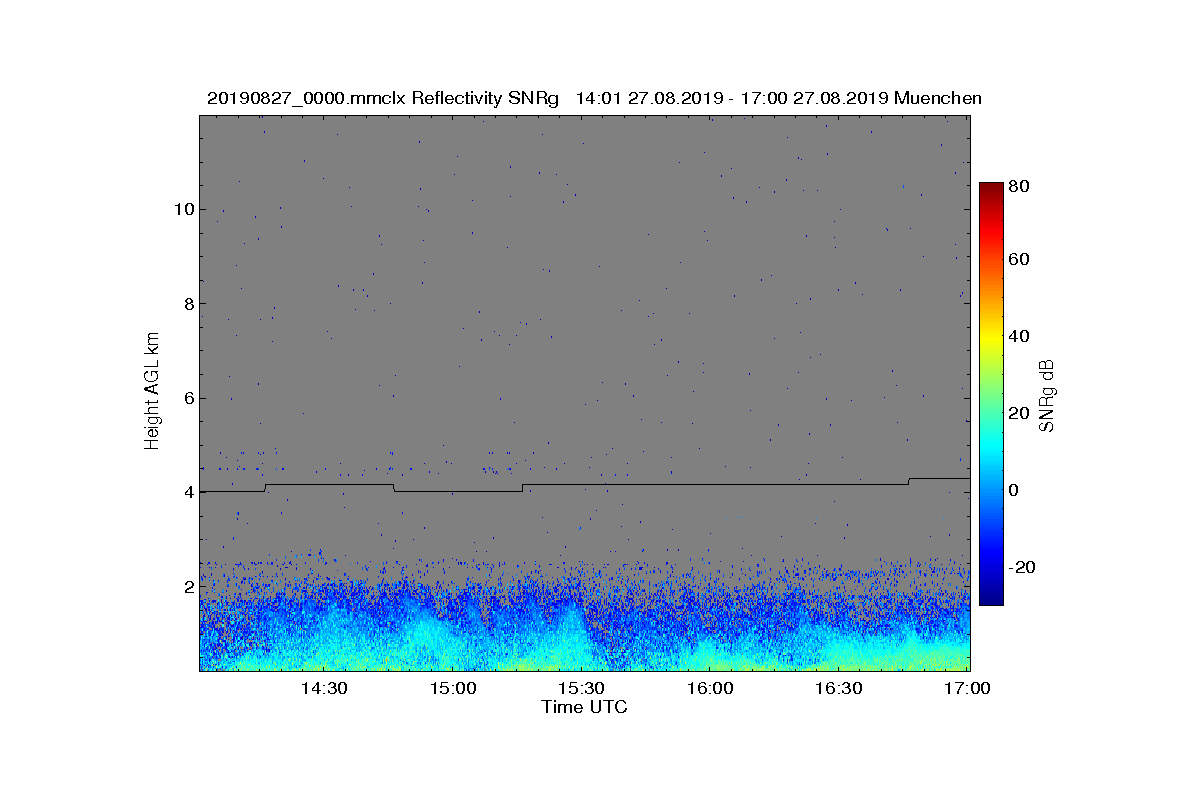
Task: Click the colorbar tick label 80
Action: coord(1020,186)
